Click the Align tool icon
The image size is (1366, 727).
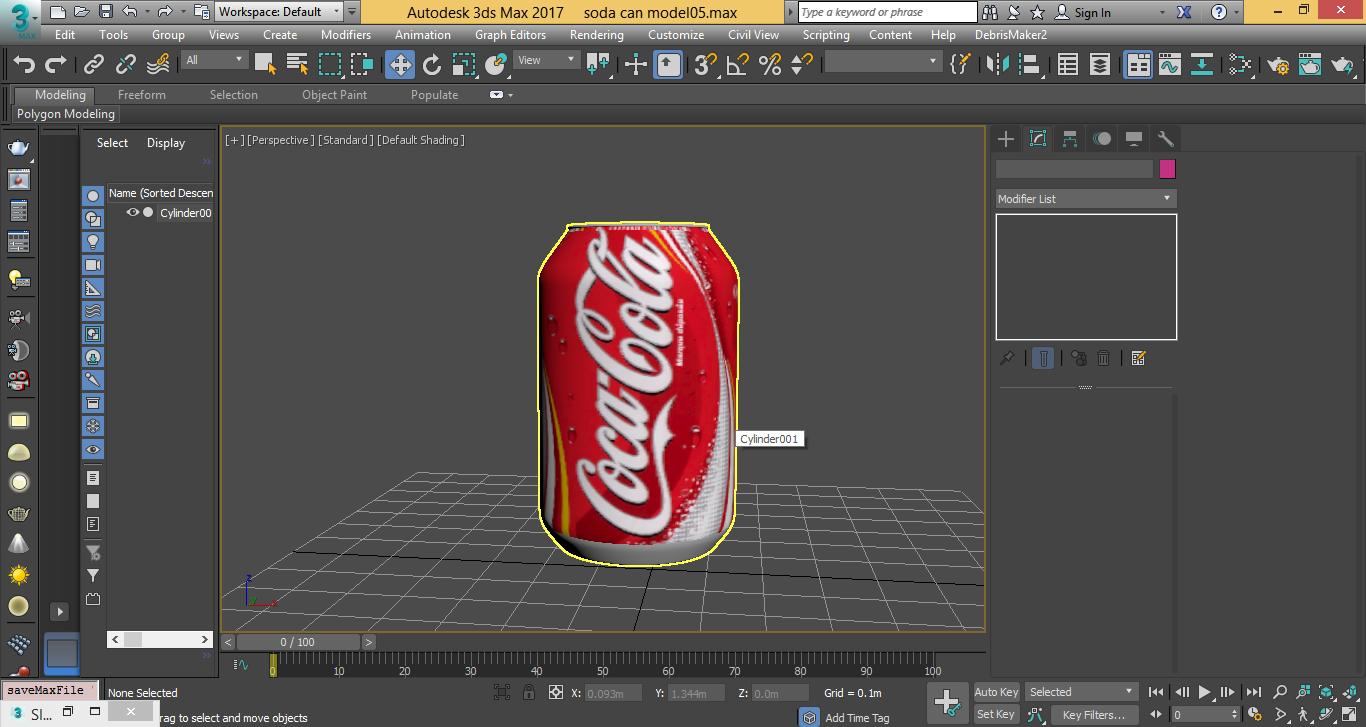tap(1029, 65)
